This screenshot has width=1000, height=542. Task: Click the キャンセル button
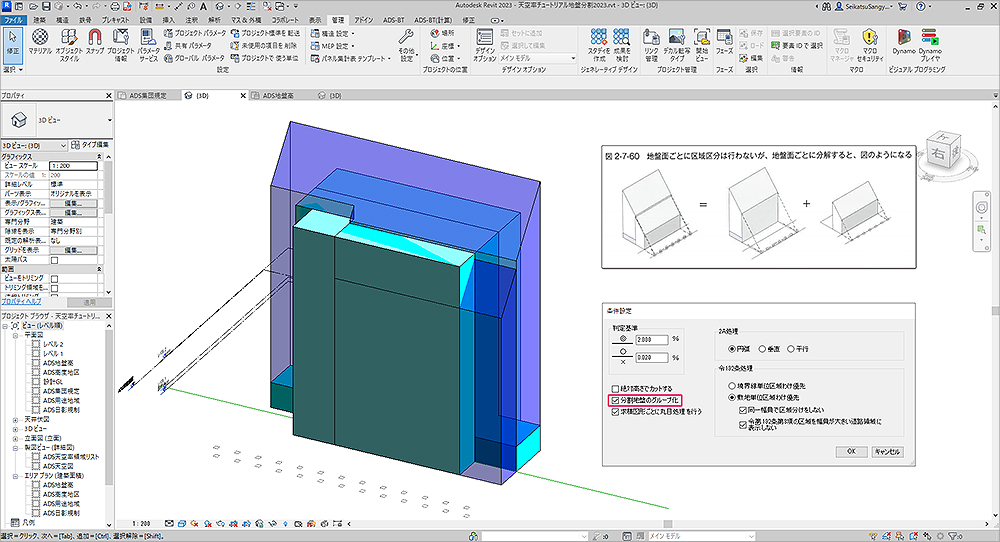click(x=887, y=452)
